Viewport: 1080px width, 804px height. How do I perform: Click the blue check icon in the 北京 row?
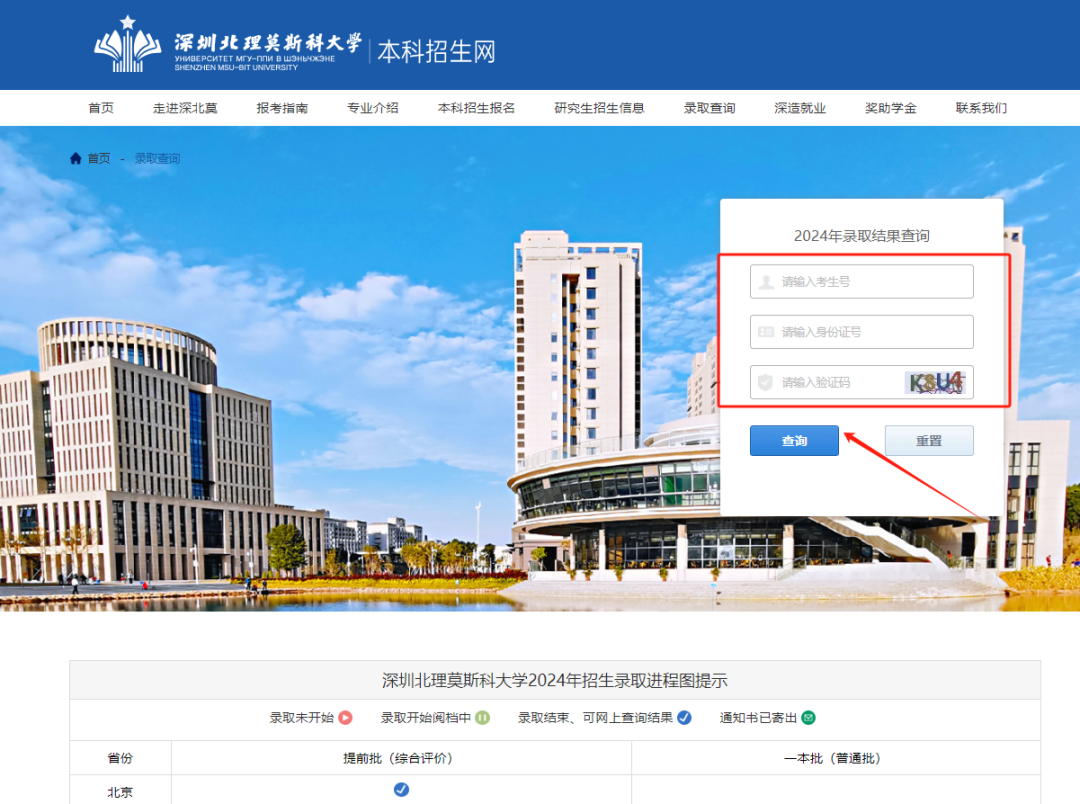pyautogui.click(x=401, y=790)
